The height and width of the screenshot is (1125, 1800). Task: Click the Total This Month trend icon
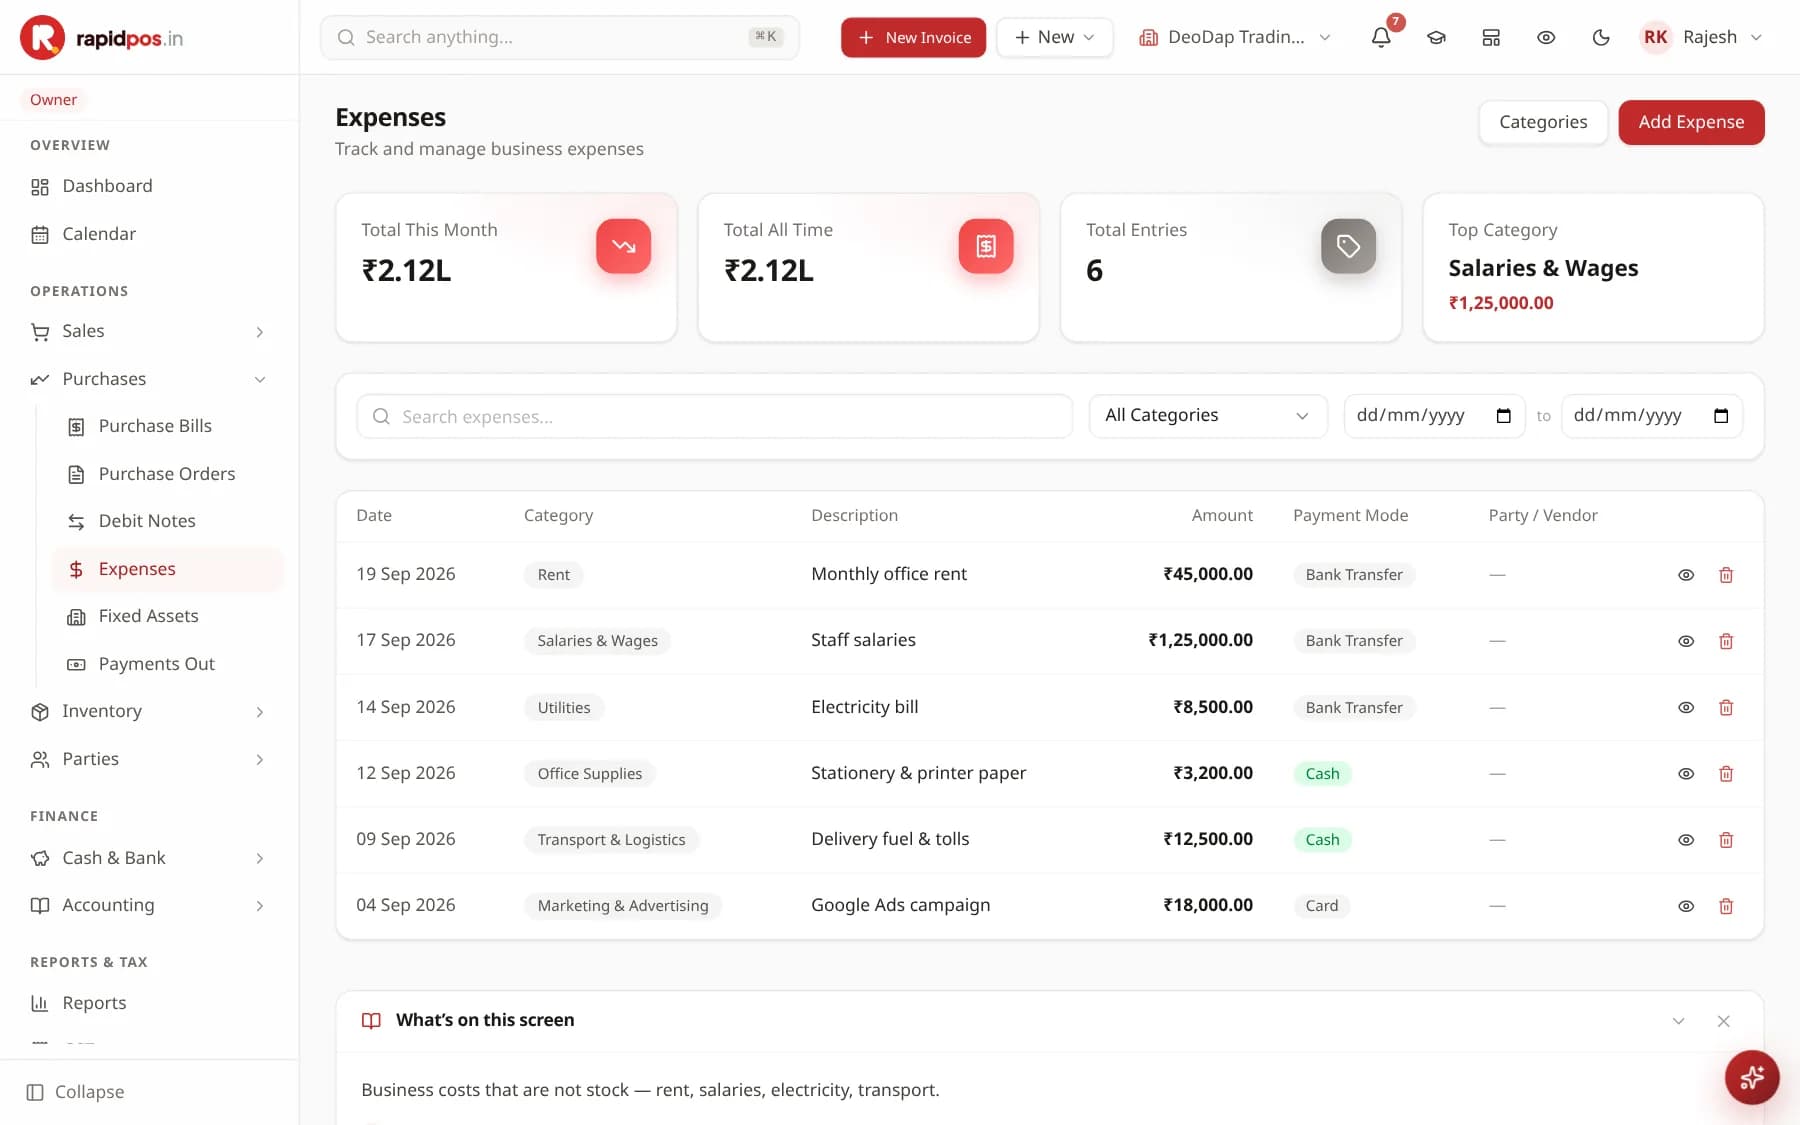pos(624,246)
